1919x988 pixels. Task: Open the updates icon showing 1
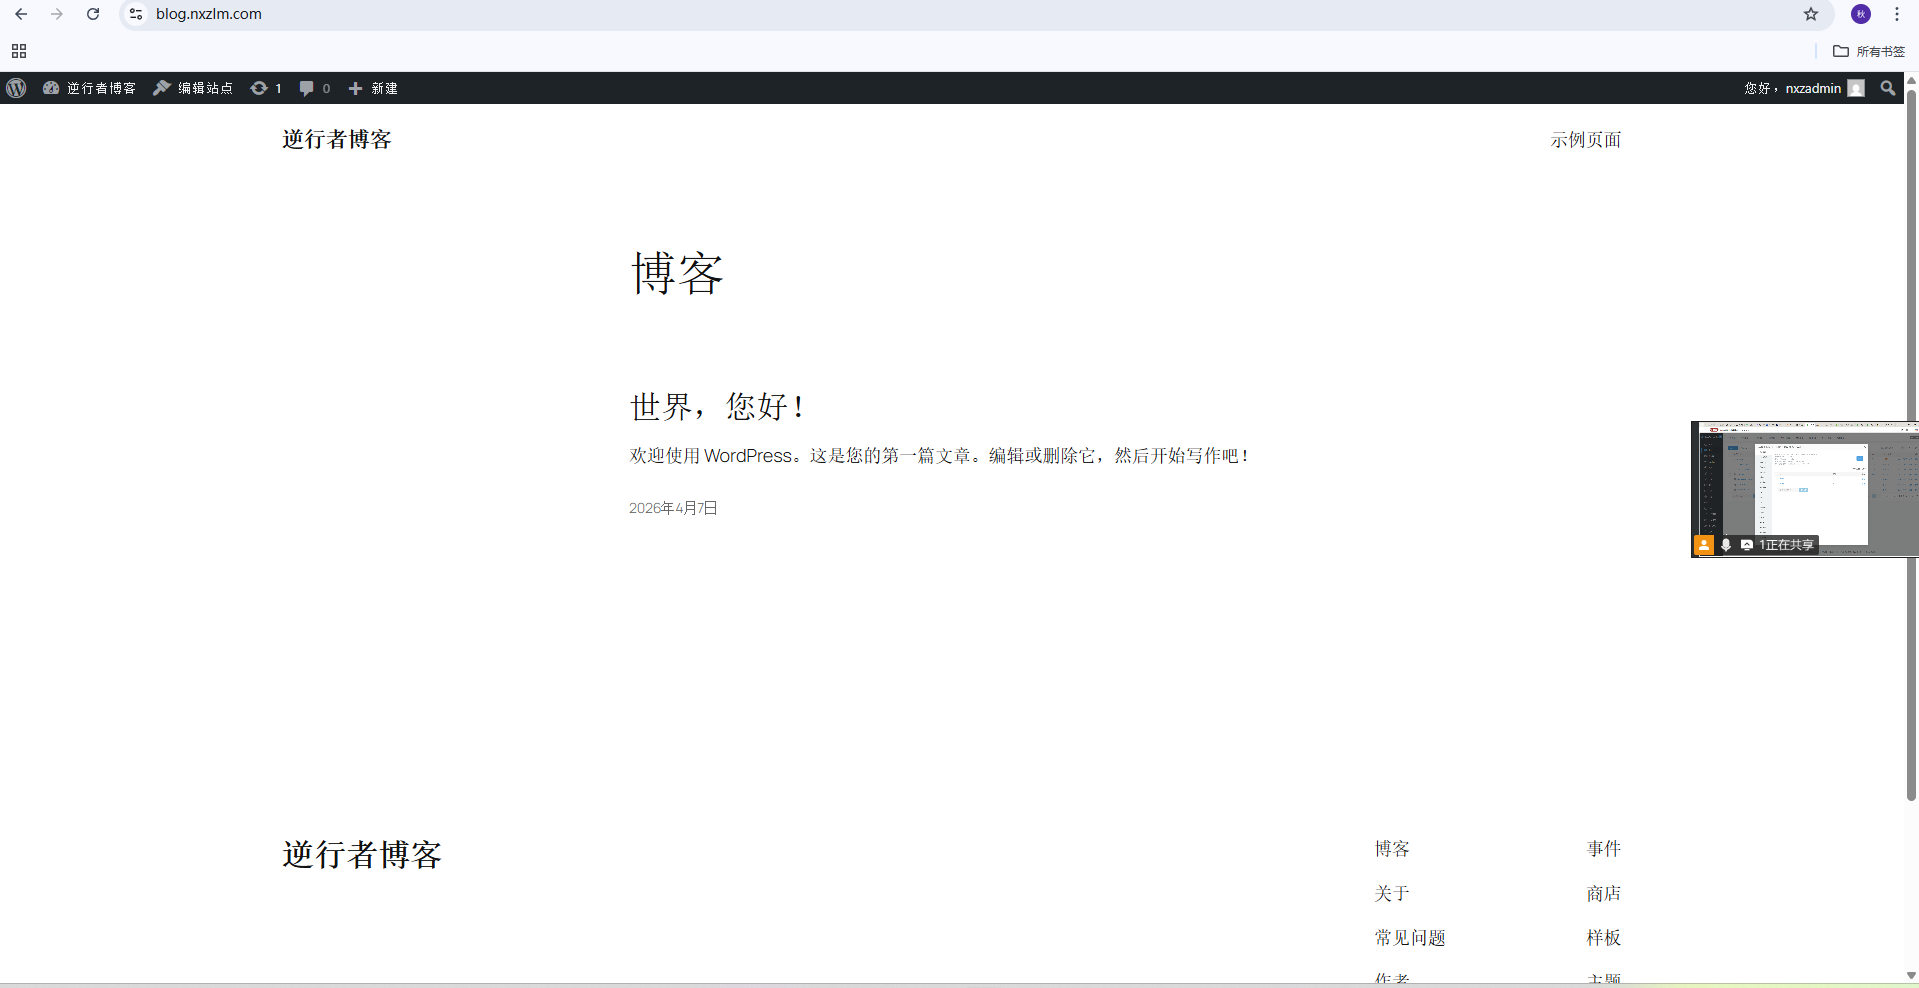pos(265,88)
